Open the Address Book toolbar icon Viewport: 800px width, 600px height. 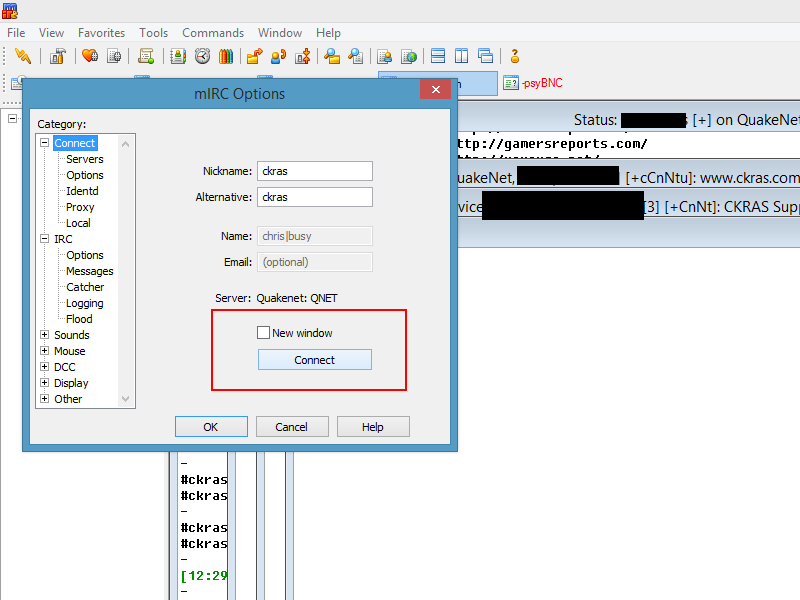[x=178, y=56]
